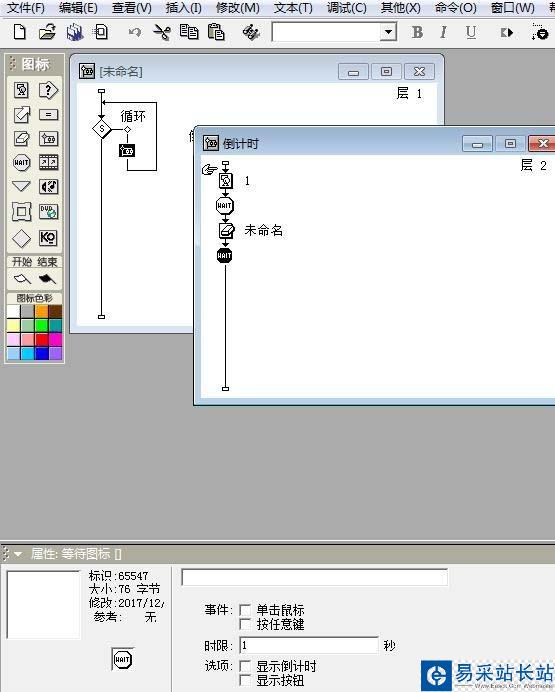Screen dimensions: 555x692
Task: Select the Framework icon in the palette
Action: point(21,212)
